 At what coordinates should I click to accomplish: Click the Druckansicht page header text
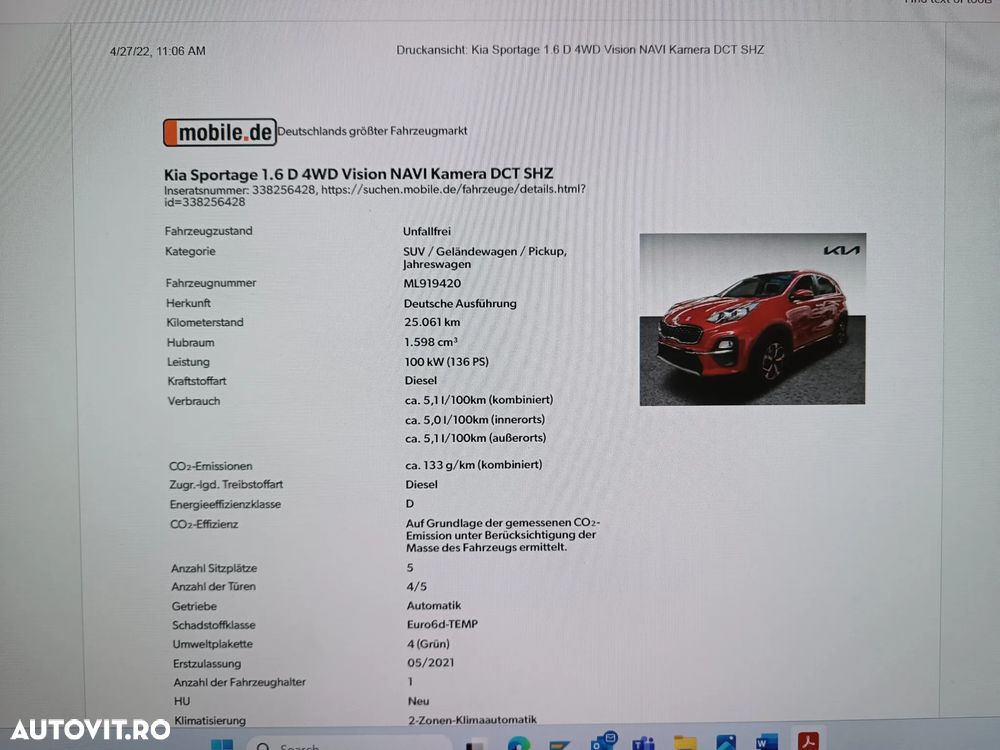point(580,50)
